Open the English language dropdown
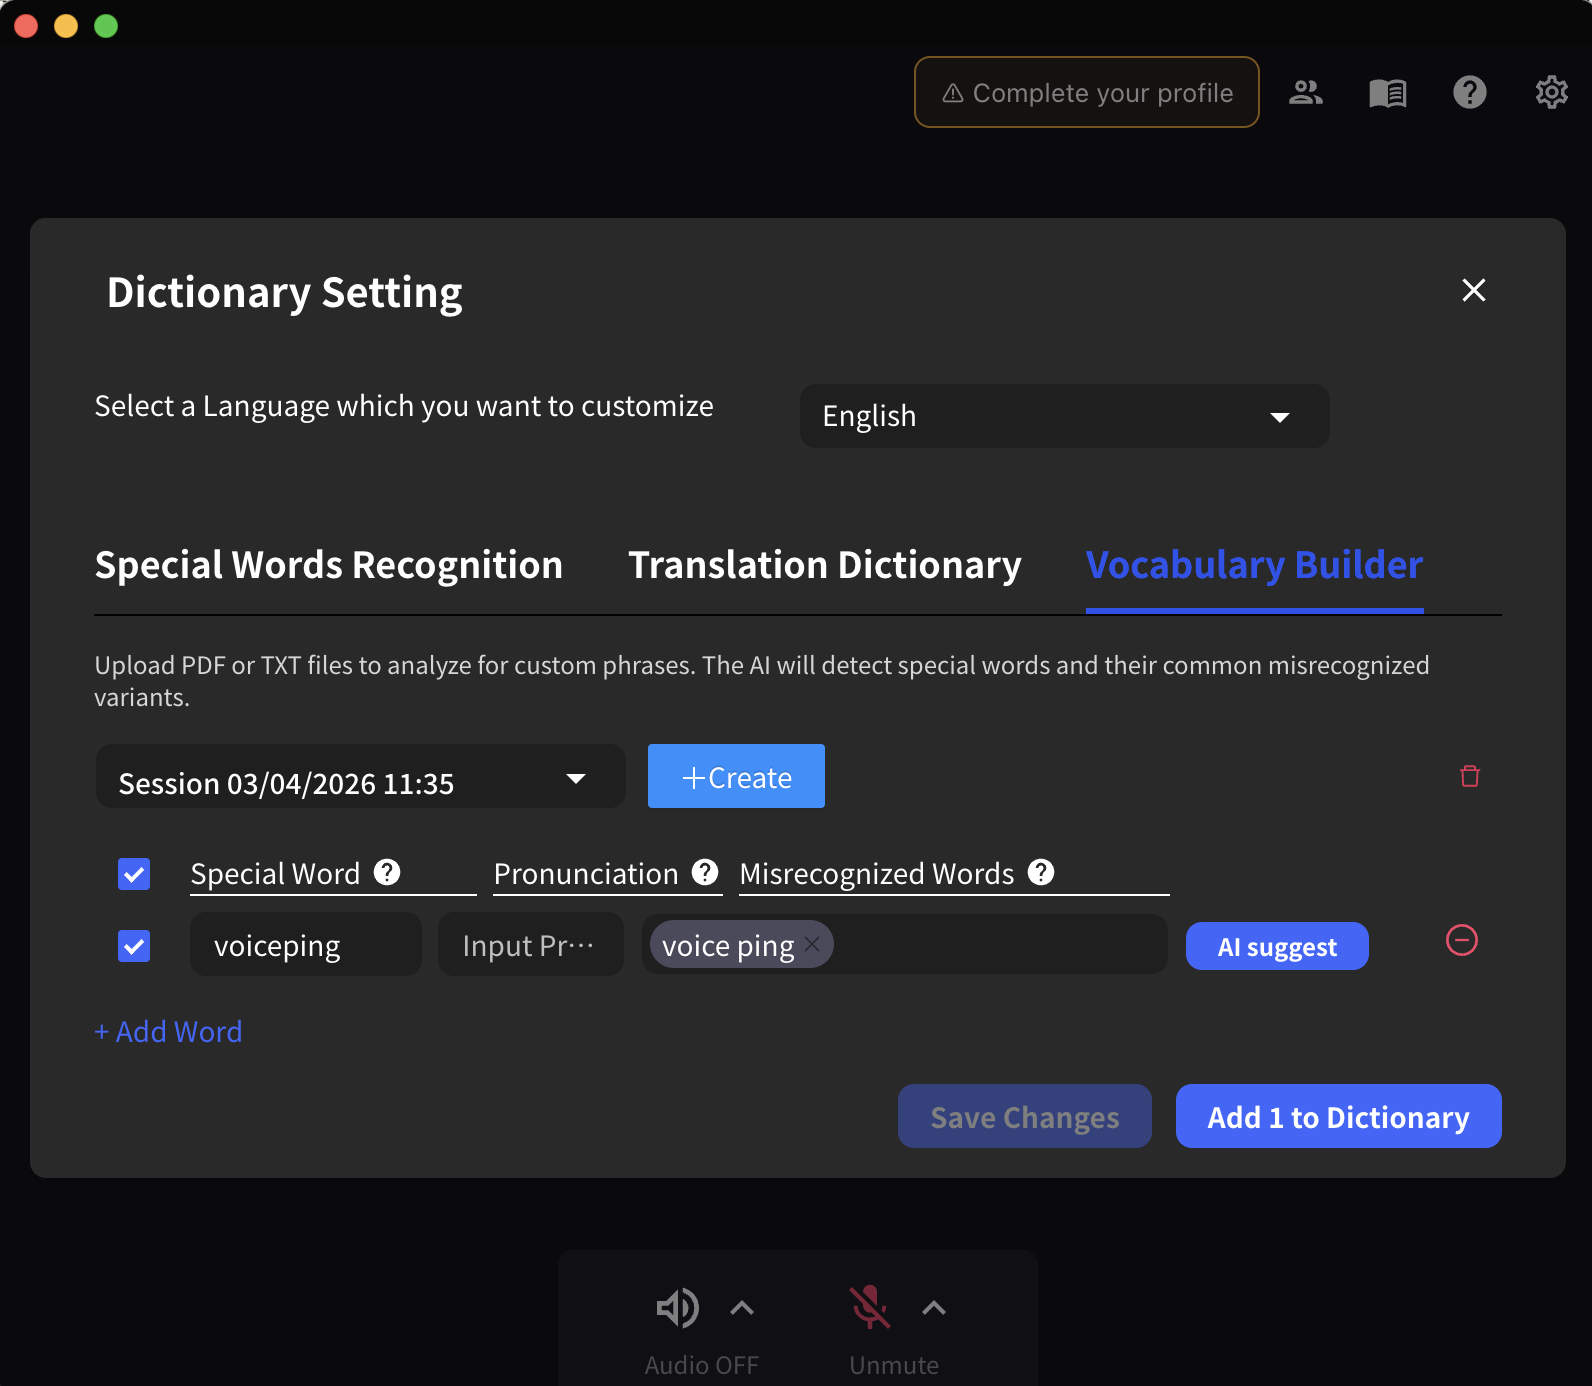 pyautogui.click(x=1065, y=416)
